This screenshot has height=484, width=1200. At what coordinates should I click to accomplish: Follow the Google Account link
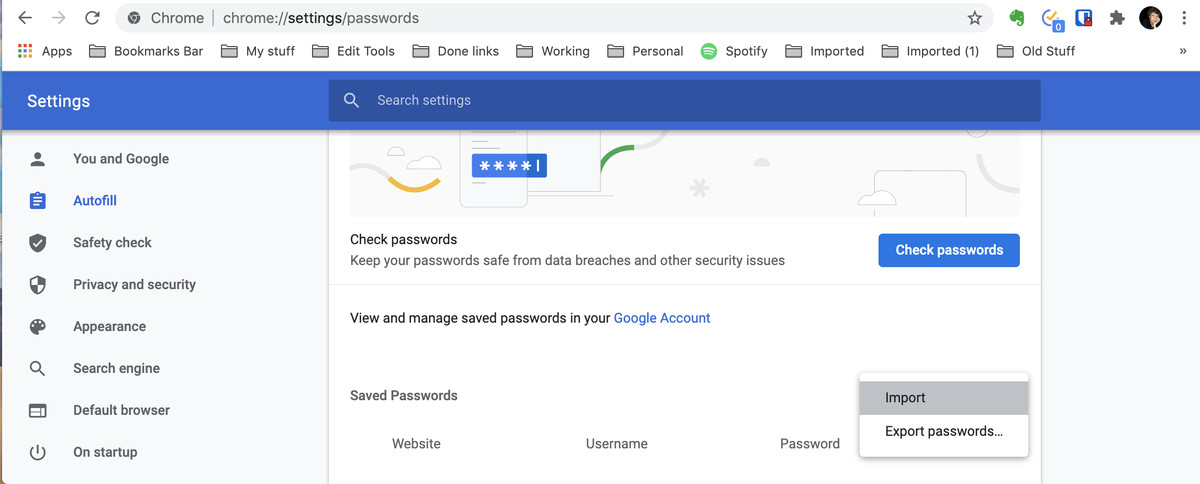(662, 318)
